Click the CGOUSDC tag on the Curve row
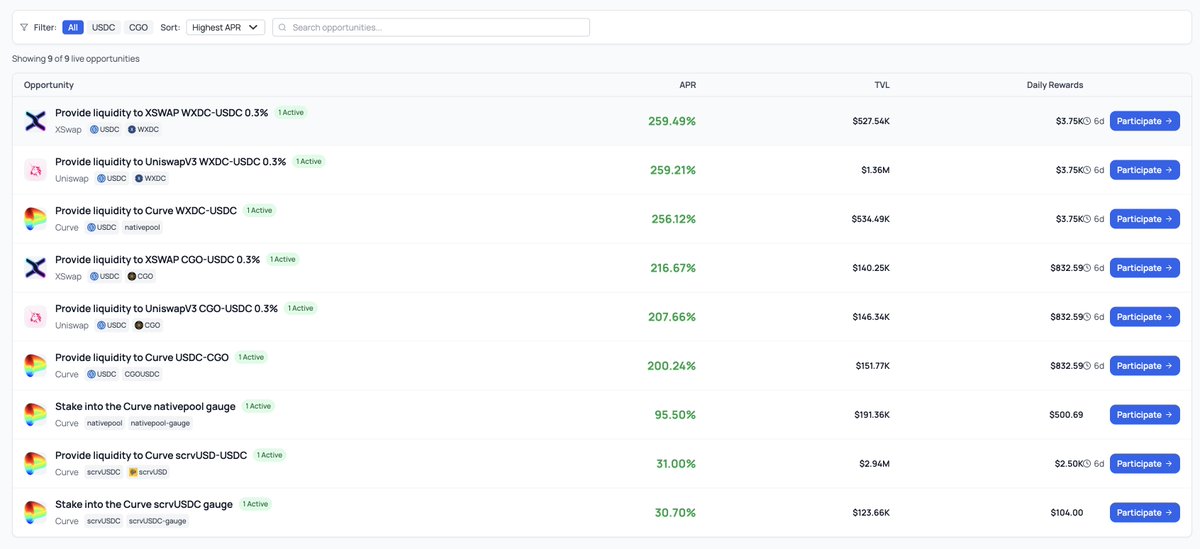This screenshot has height=549, width=1200. 141,375
